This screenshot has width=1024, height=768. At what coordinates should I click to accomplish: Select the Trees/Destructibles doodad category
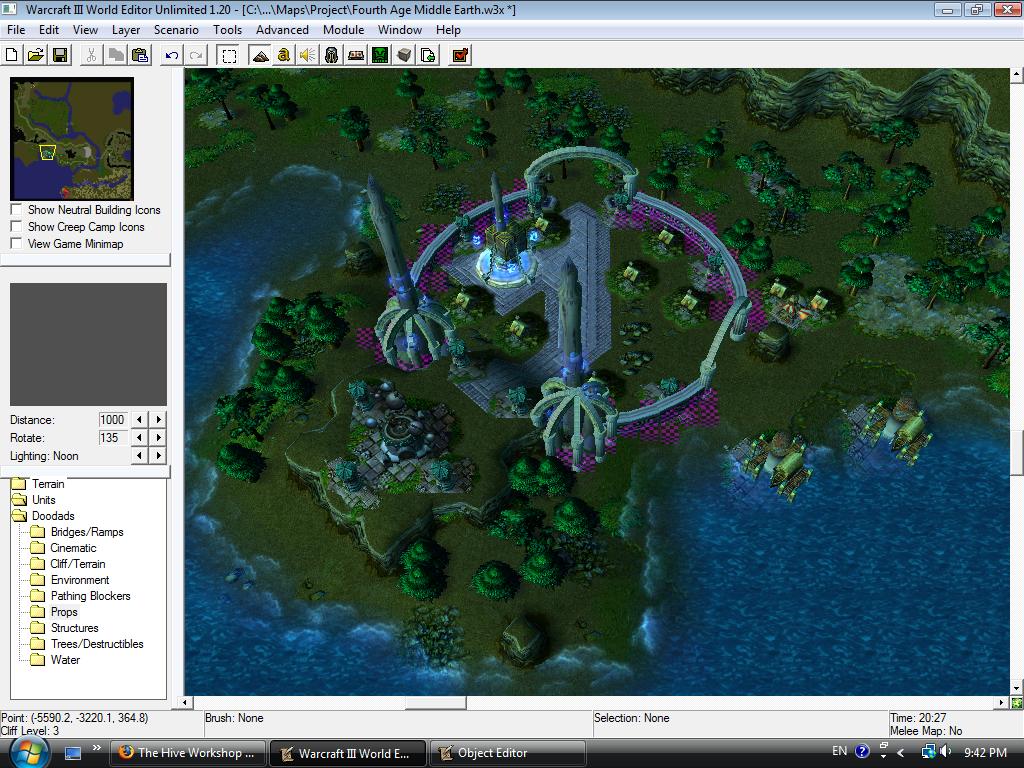point(97,644)
